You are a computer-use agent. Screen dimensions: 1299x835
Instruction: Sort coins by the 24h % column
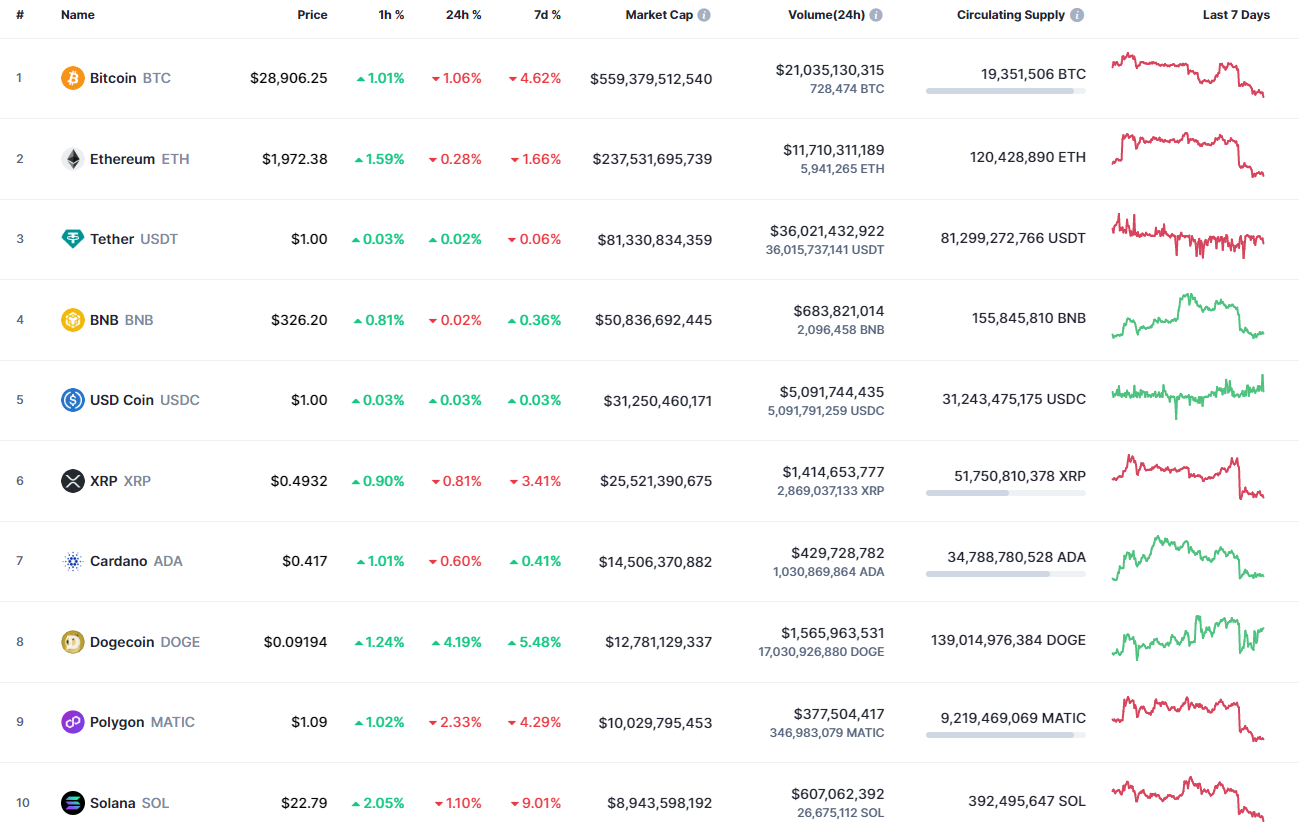coord(463,14)
